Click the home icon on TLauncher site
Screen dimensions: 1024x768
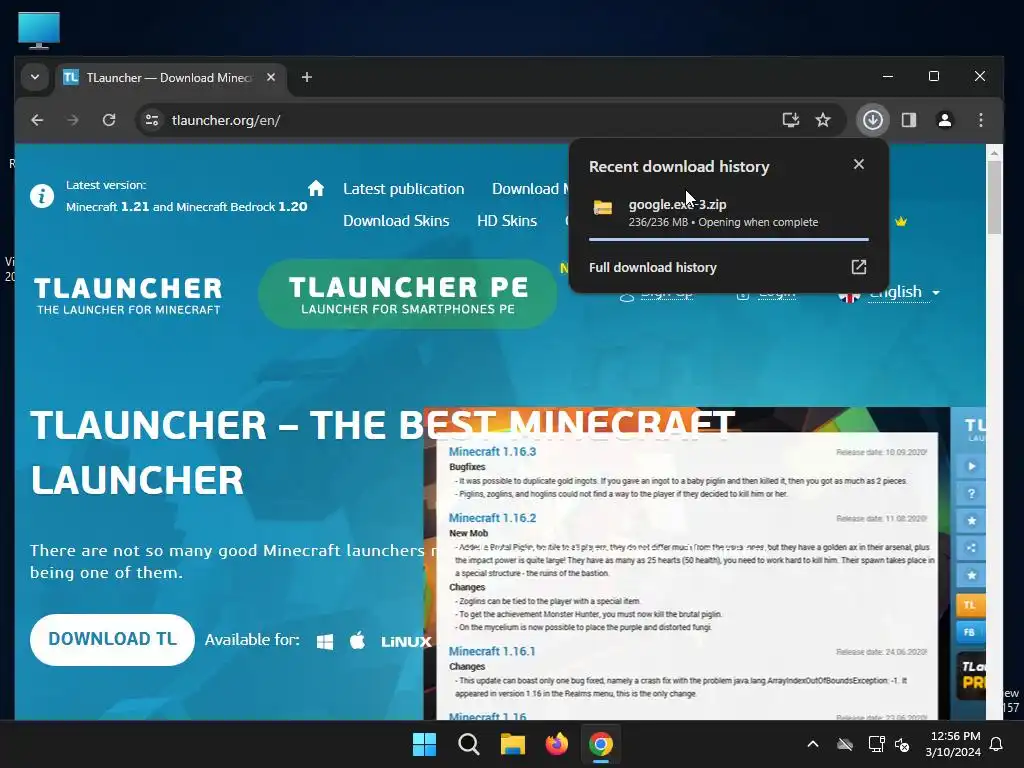(316, 188)
